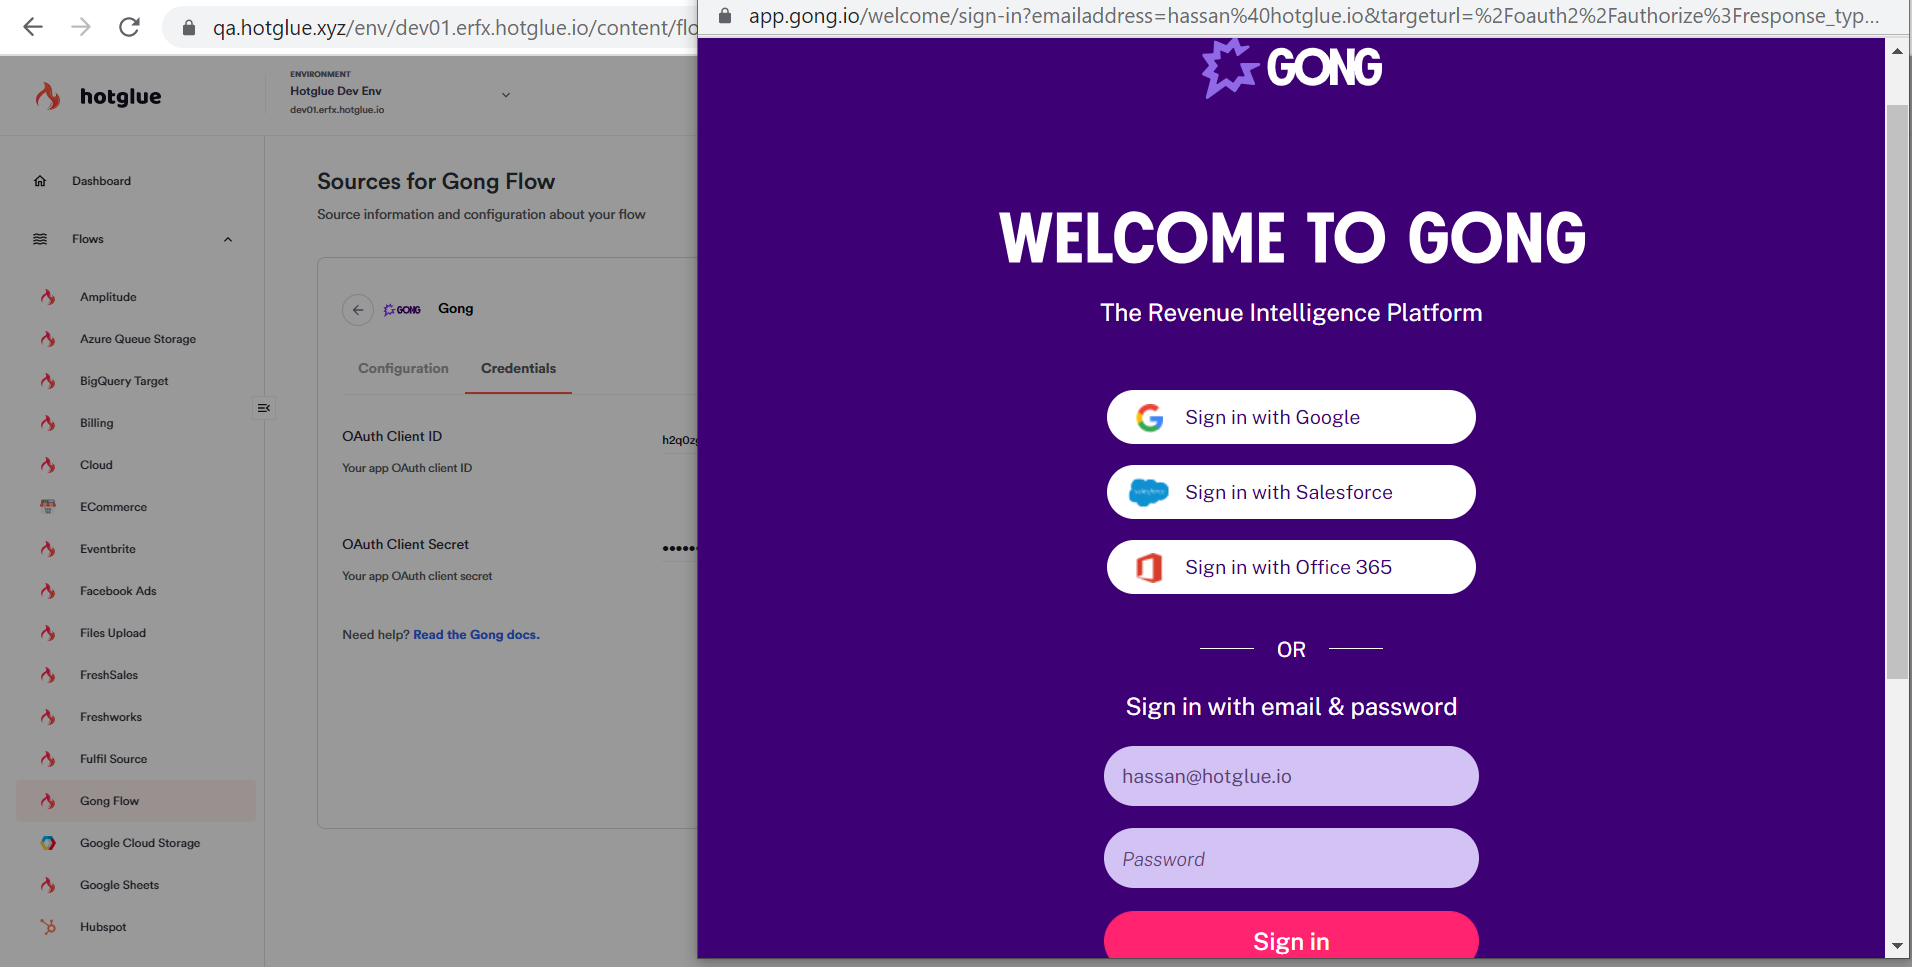Click the padlock icon in the popup address bar

pyautogui.click(x=725, y=16)
